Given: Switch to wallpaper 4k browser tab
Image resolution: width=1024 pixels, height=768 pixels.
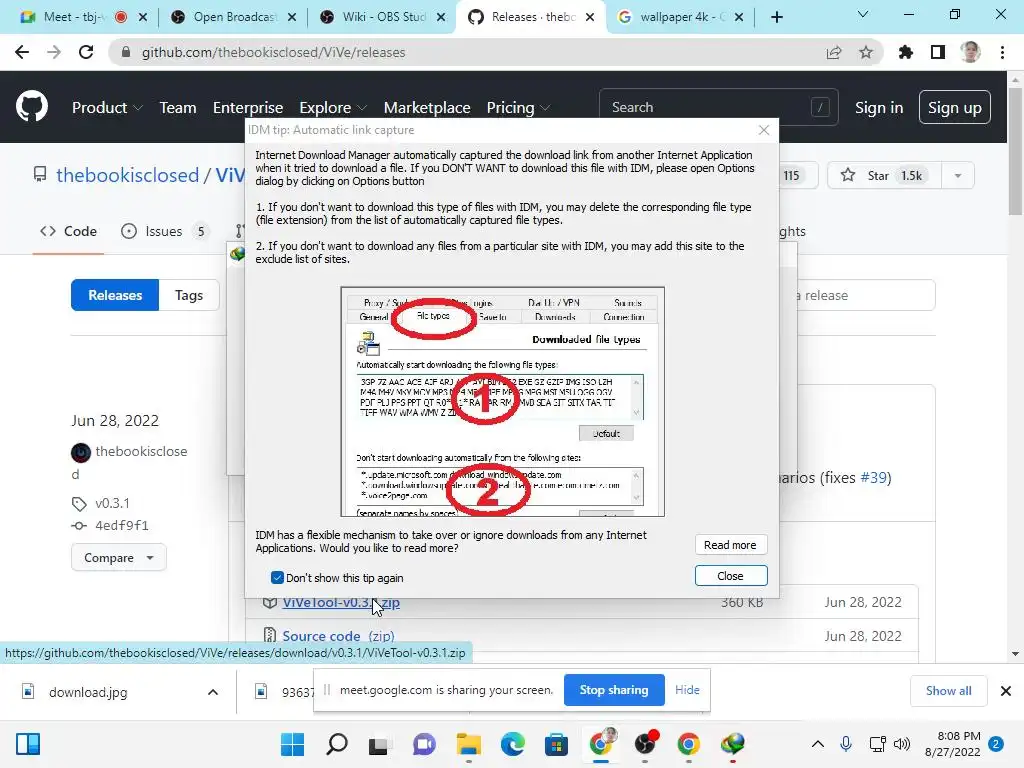Looking at the screenshot, I should 679,17.
